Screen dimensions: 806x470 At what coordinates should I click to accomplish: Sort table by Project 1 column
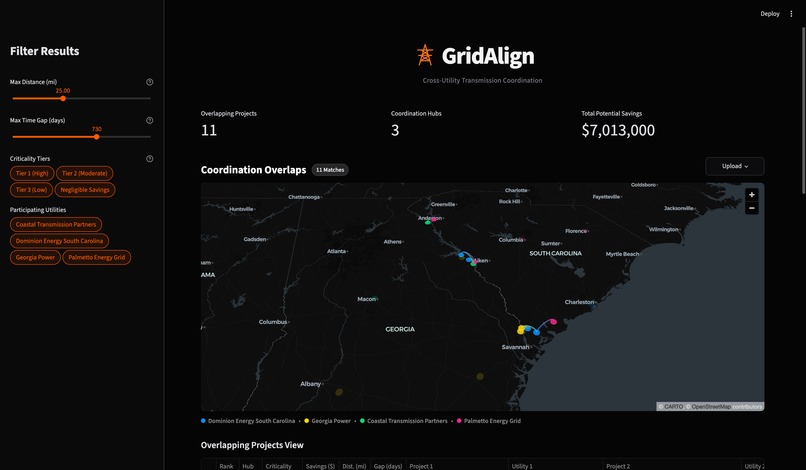coord(457,465)
